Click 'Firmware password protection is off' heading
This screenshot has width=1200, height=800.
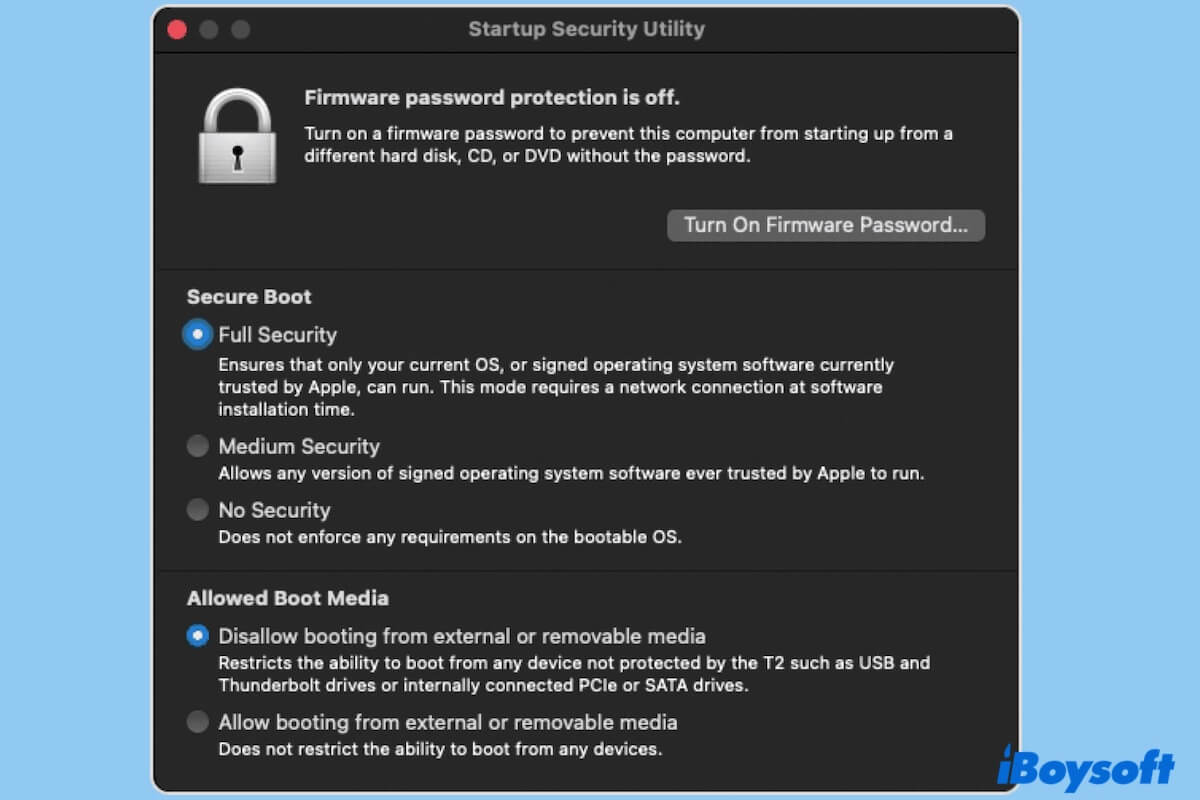click(491, 98)
